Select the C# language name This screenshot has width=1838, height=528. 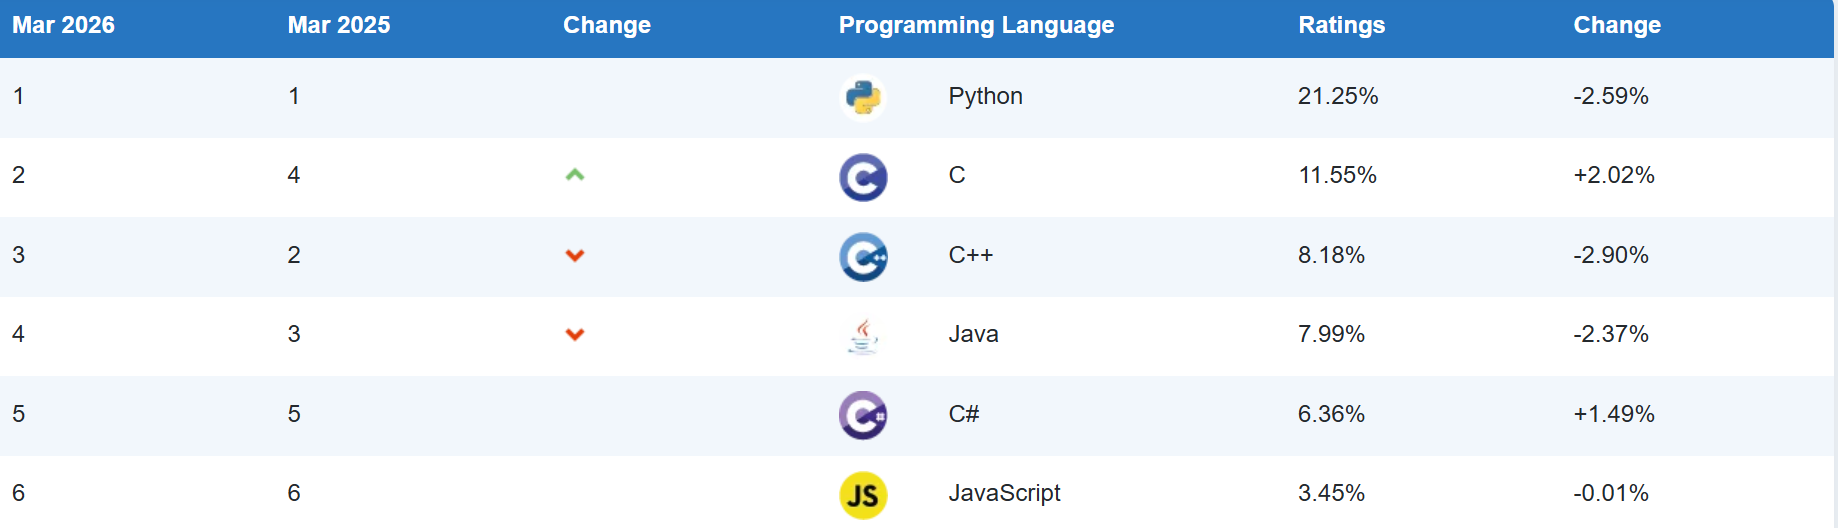pyautogui.click(x=963, y=414)
